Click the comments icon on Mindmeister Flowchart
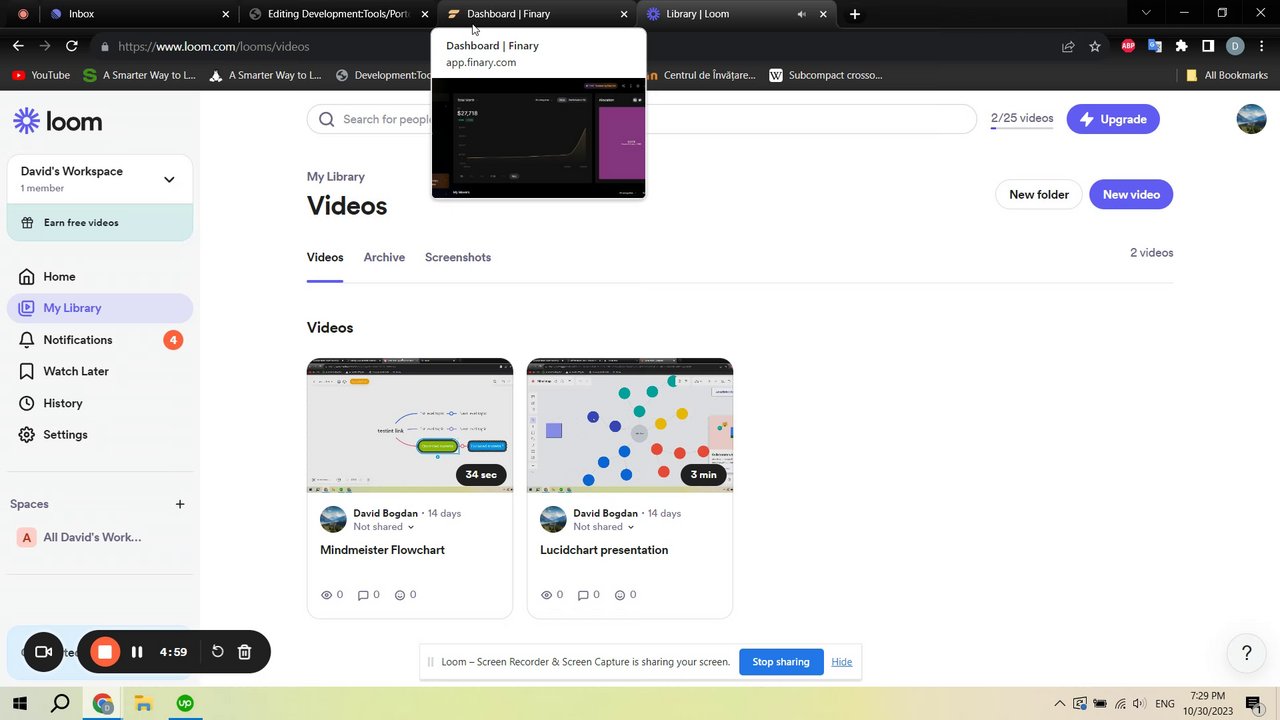The image size is (1280, 720). tap(363, 595)
